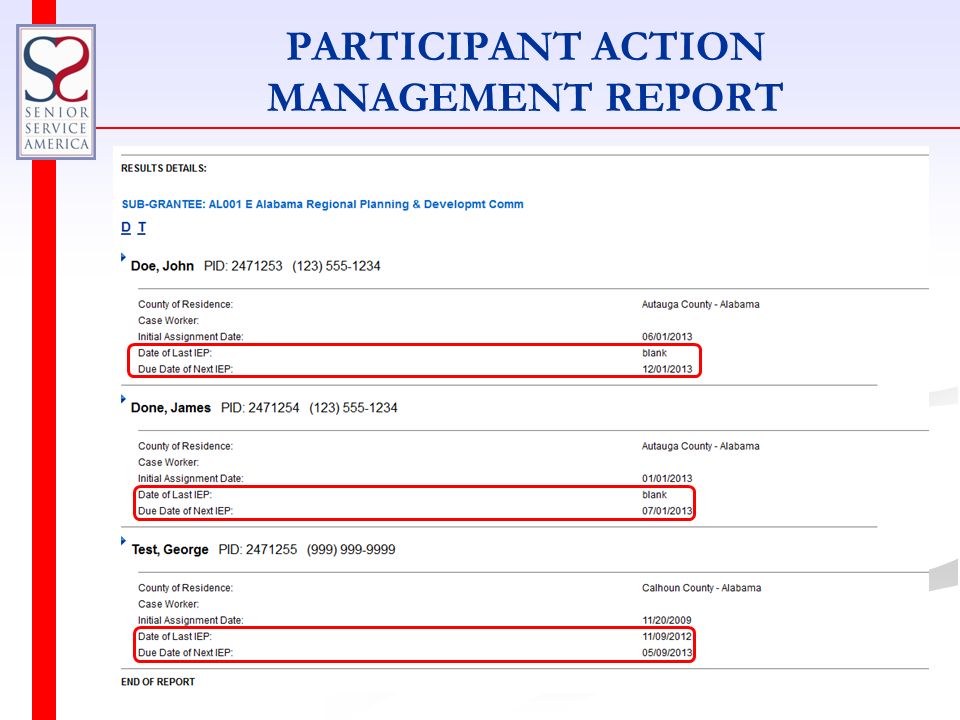The width and height of the screenshot is (960, 720).
Task: Click Initial Assignment Date value 06/01/2013
Action: (667, 337)
